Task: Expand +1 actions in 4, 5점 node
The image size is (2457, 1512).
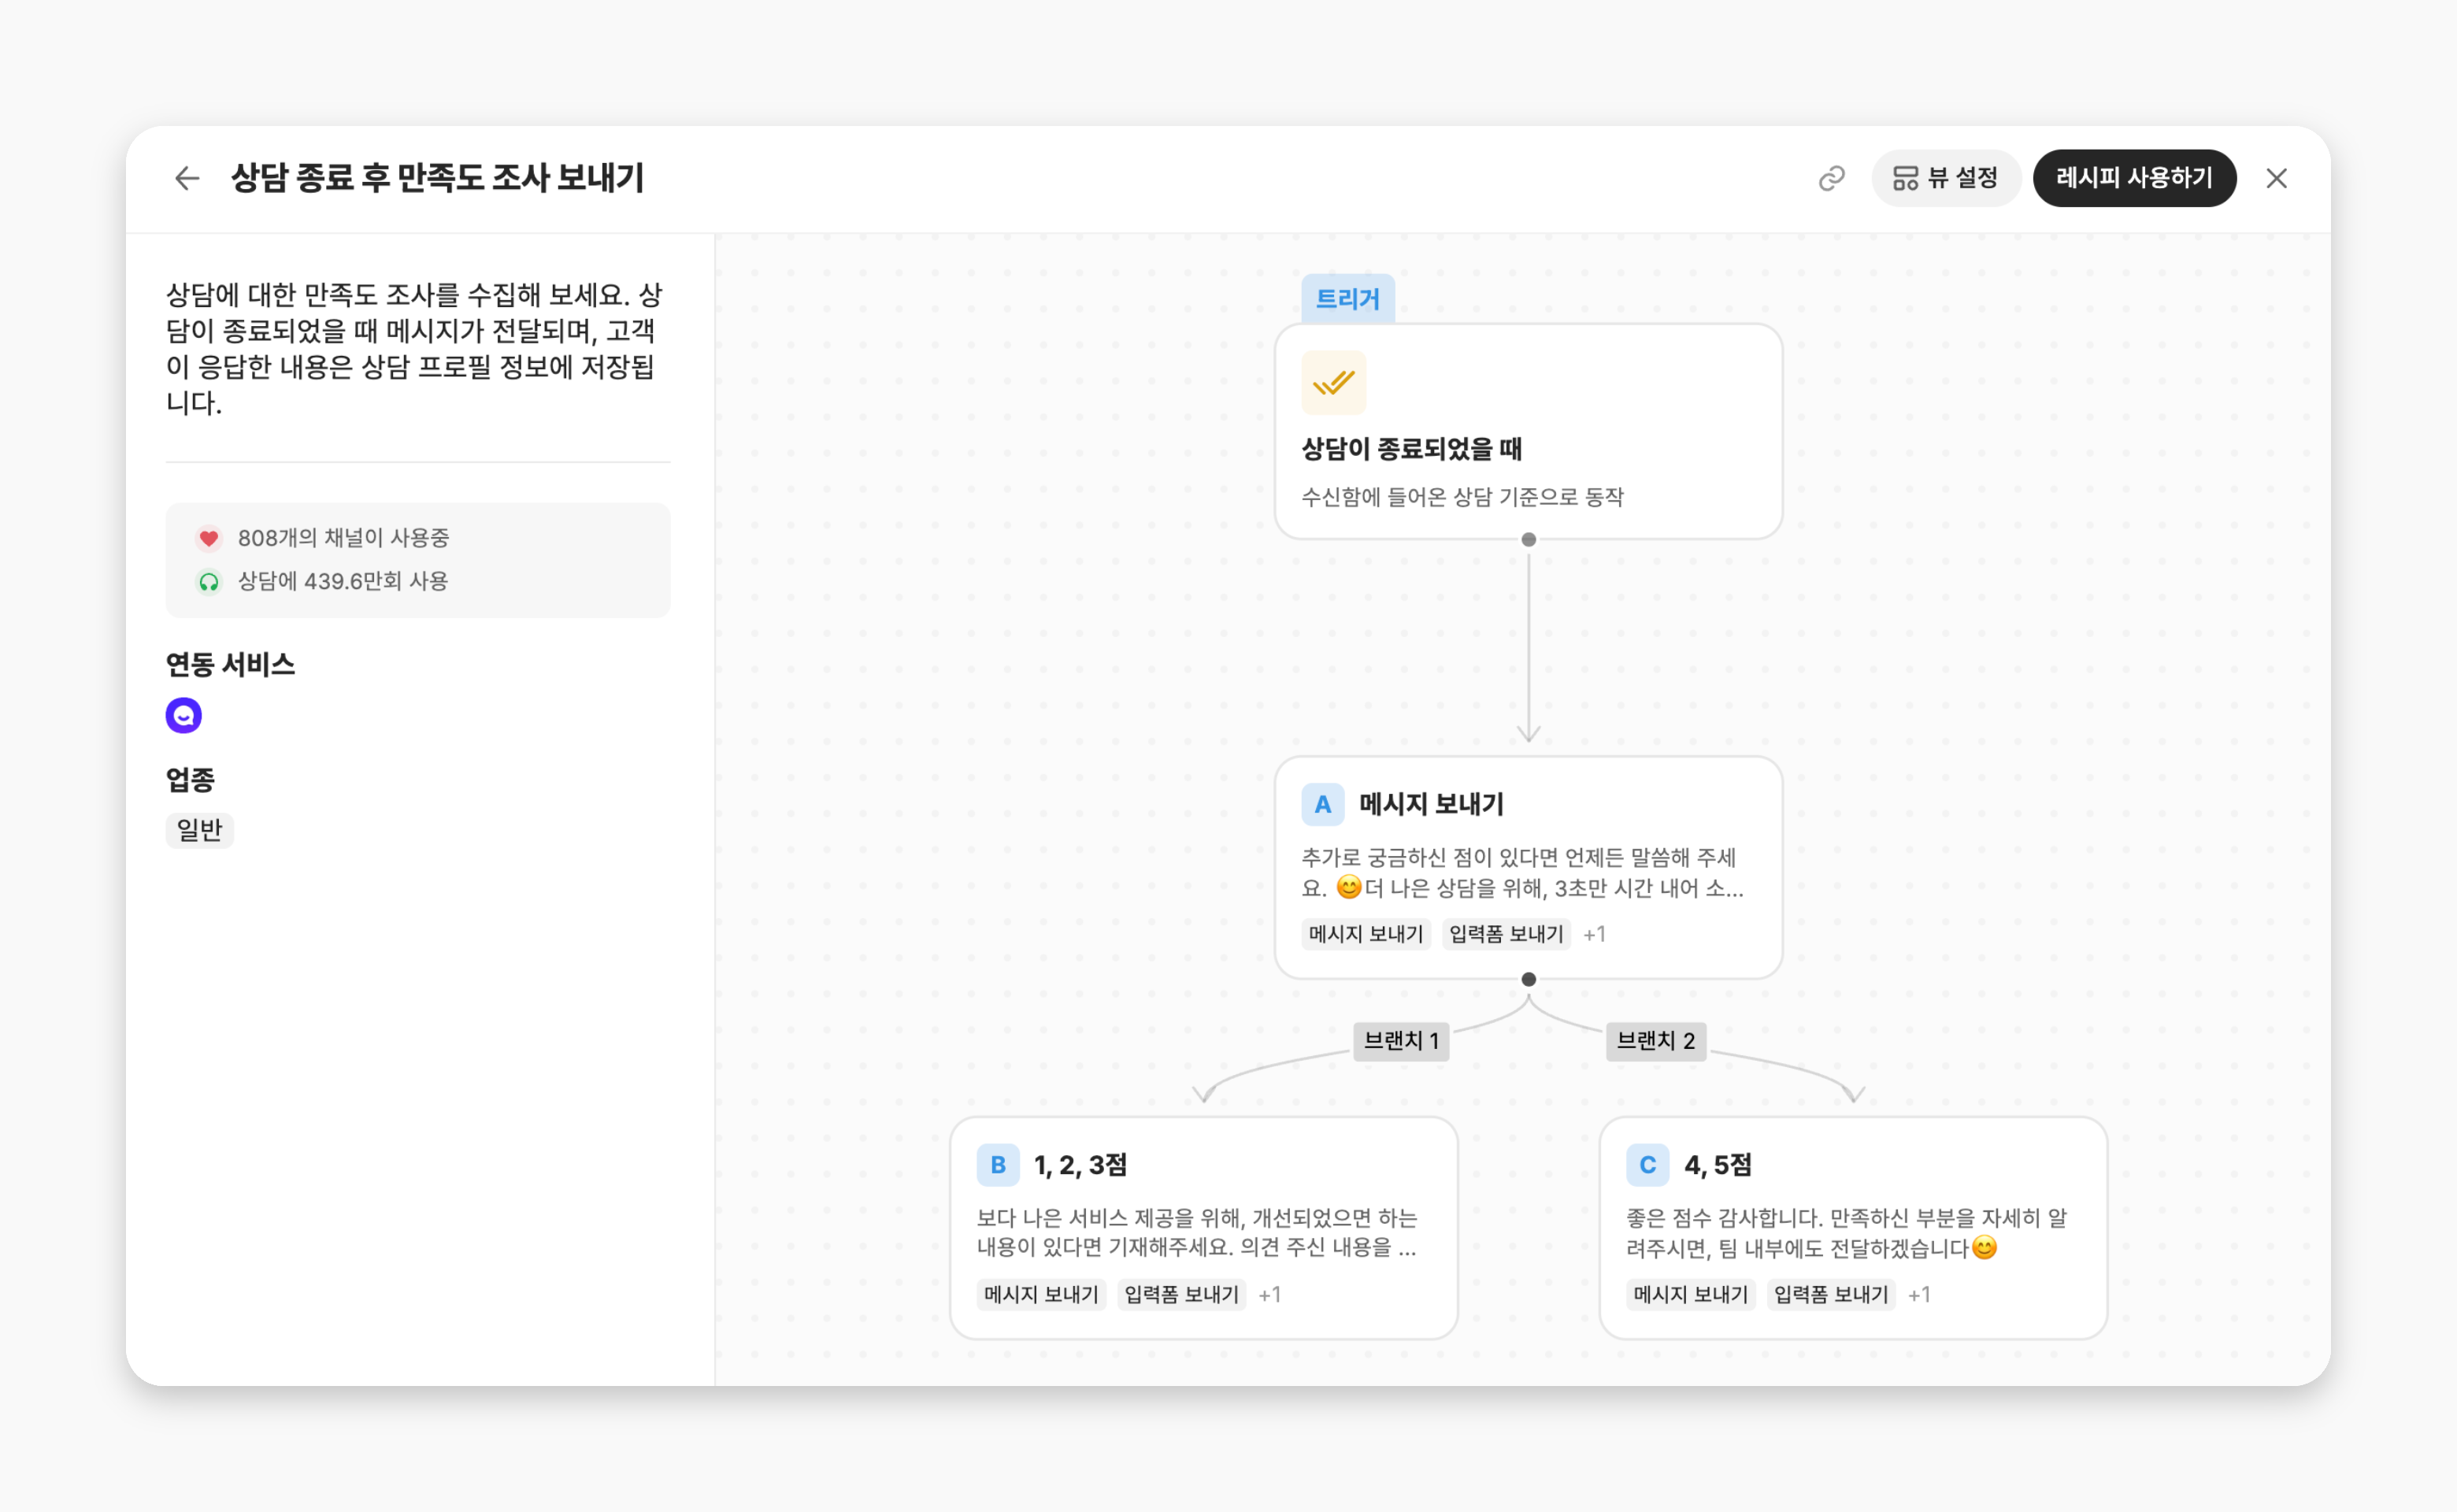Action: click(1918, 1294)
